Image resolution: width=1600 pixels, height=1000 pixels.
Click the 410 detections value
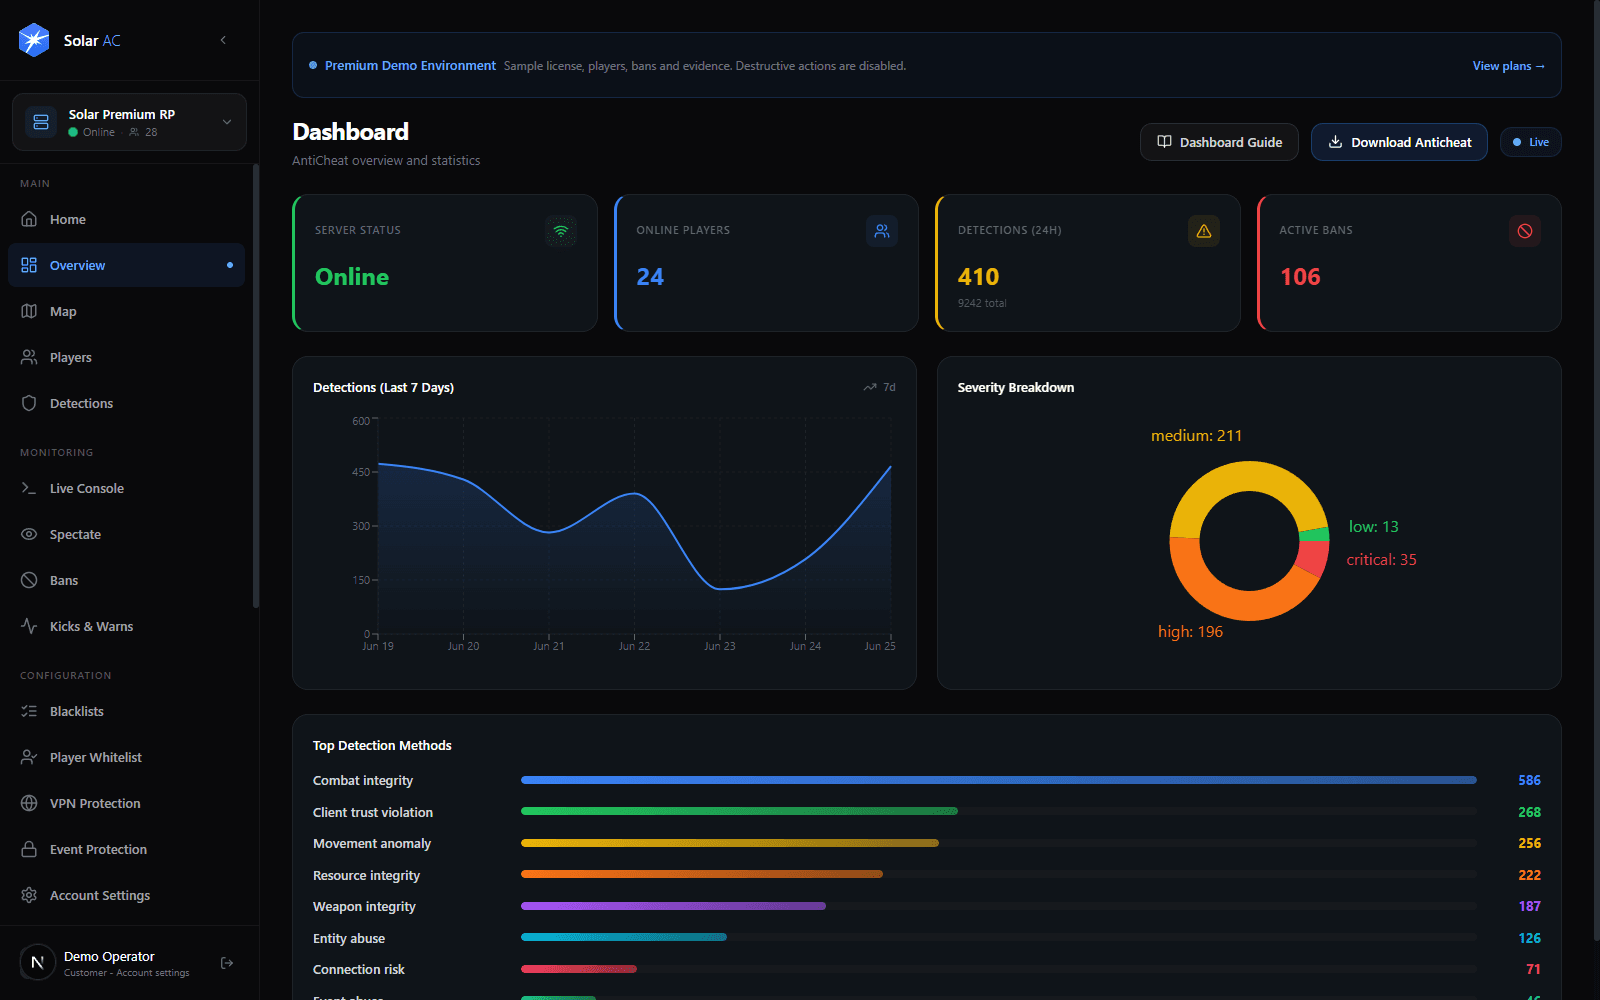point(978,277)
